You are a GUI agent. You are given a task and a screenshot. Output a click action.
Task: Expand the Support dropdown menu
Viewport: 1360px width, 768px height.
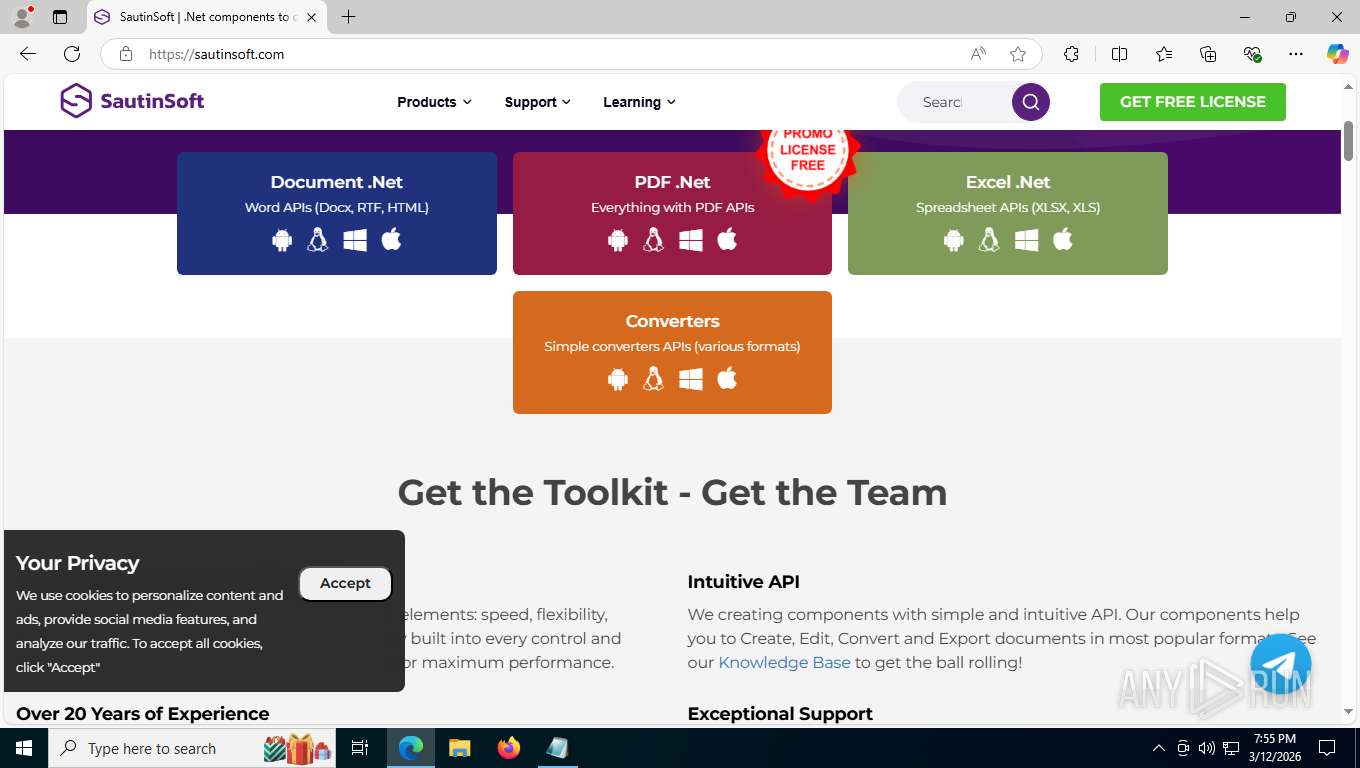coord(538,102)
